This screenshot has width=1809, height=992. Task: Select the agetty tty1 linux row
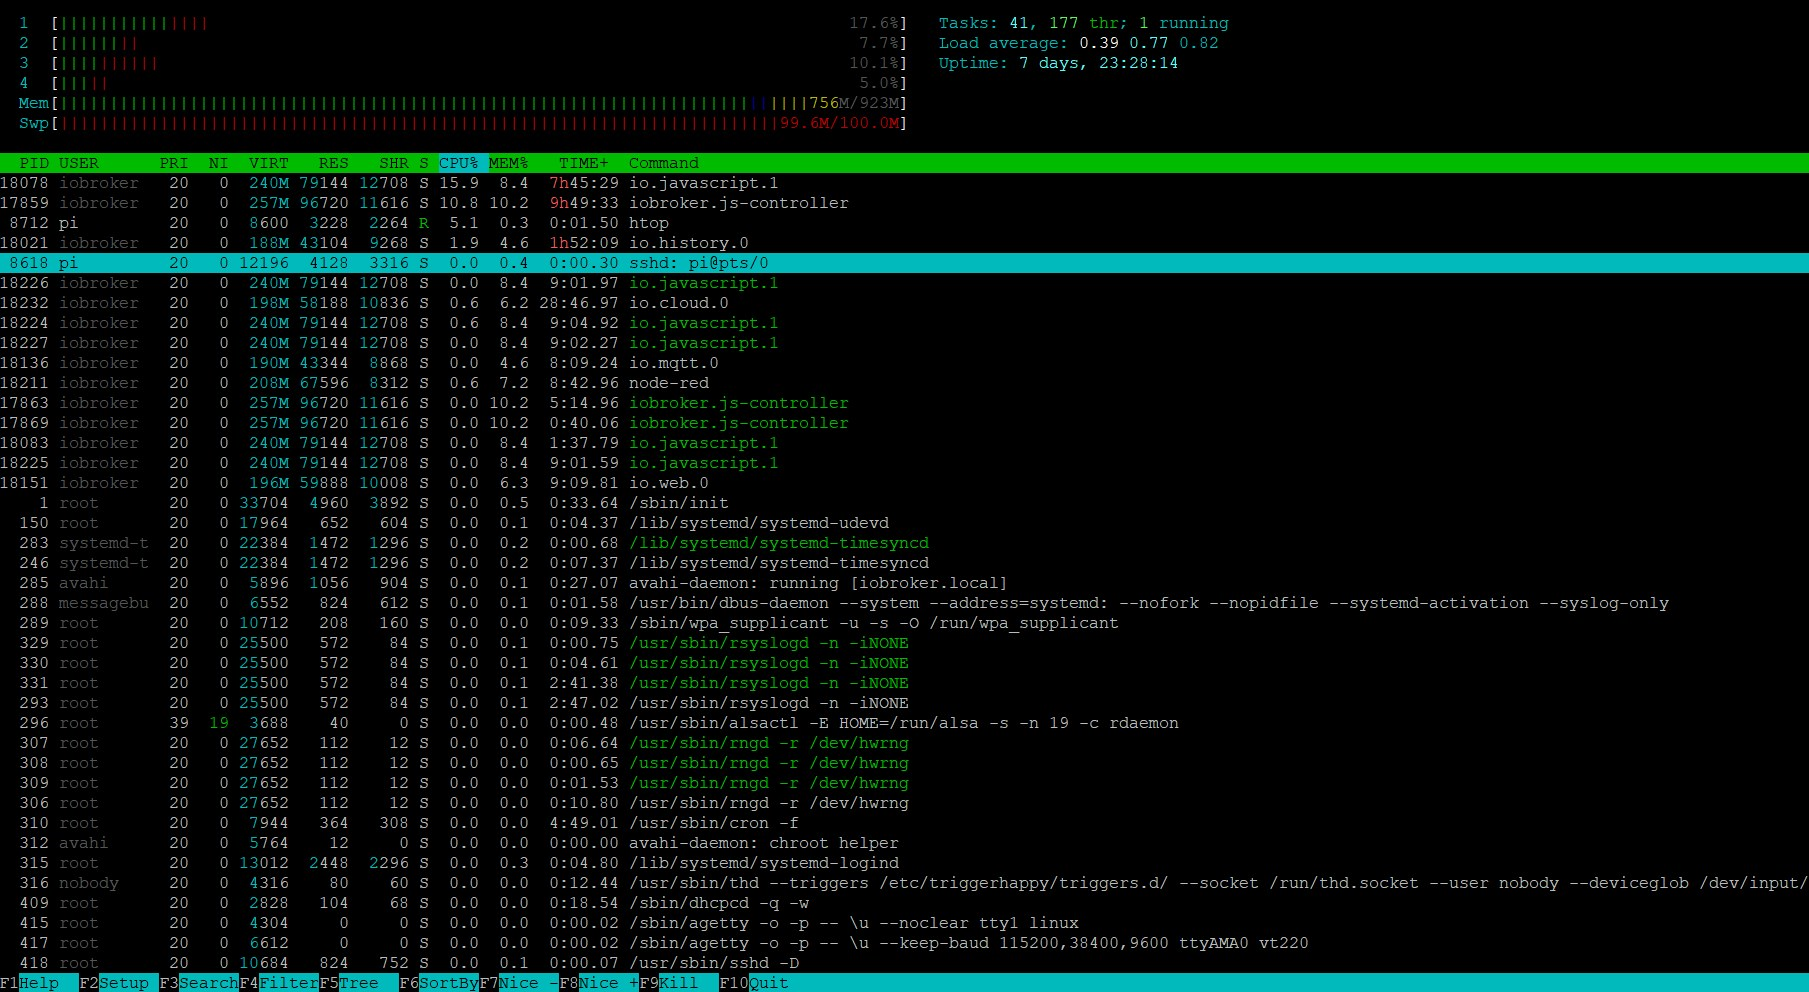click(x=904, y=923)
